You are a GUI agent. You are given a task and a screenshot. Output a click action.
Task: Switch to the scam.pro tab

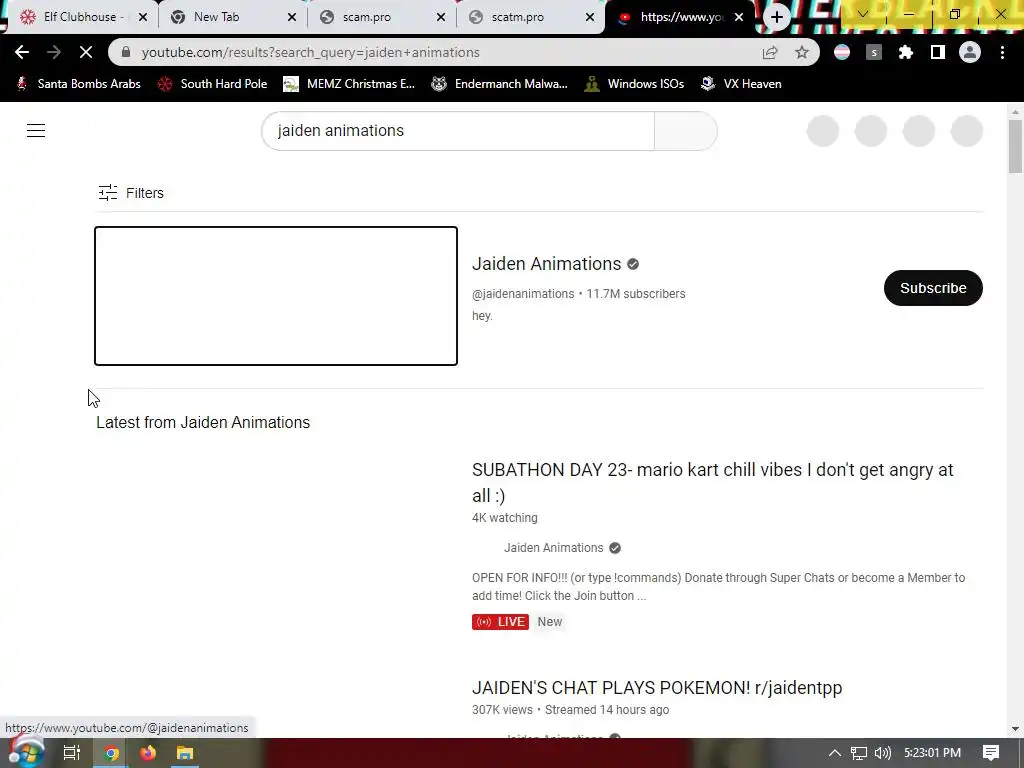point(381,17)
